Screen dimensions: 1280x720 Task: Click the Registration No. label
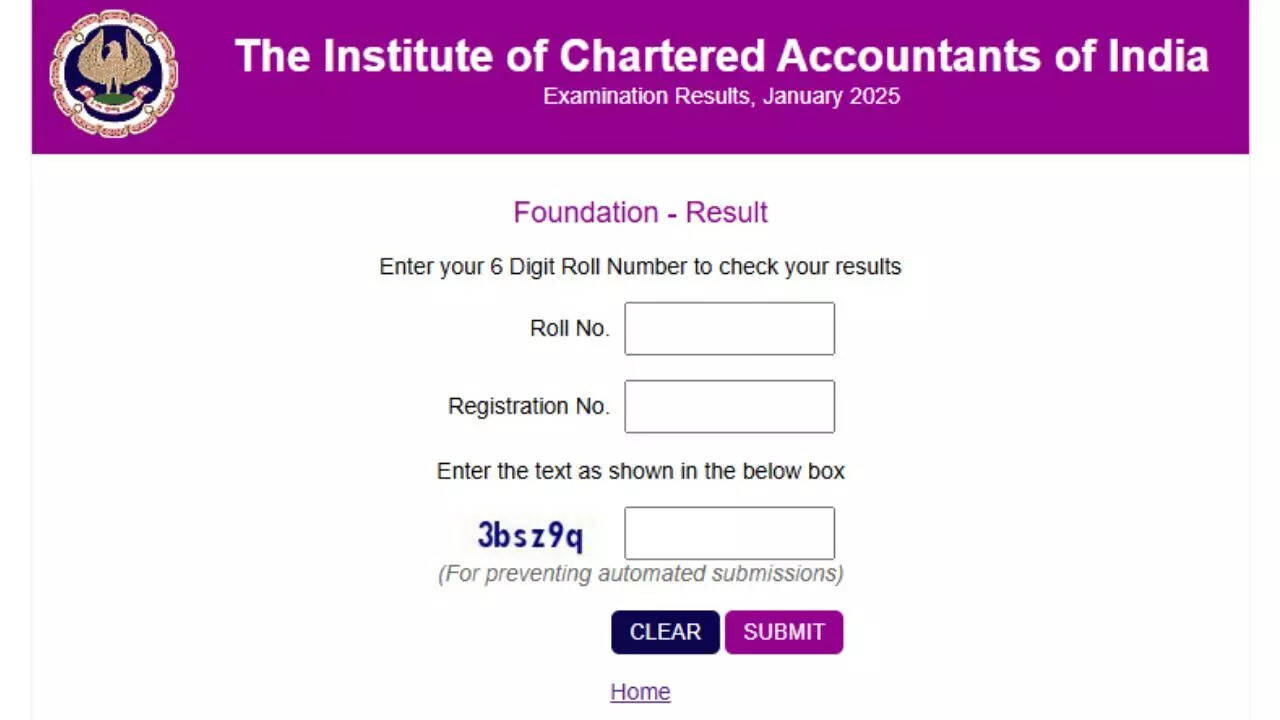pos(528,407)
